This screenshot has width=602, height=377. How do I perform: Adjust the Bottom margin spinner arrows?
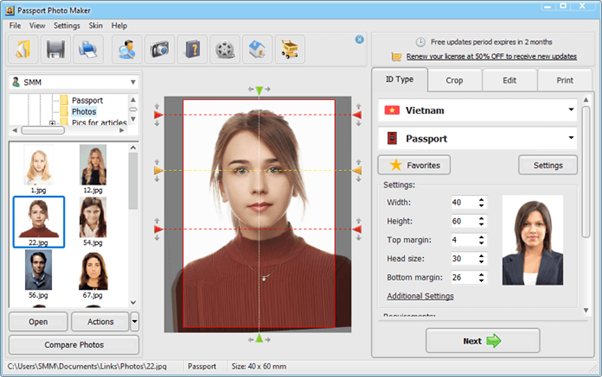pyautogui.click(x=481, y=277)
